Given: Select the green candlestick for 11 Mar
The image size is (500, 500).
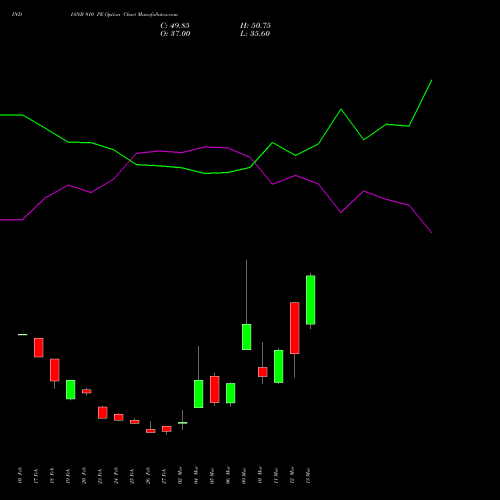Looking at the screenshot, I should tap(279, 366).
